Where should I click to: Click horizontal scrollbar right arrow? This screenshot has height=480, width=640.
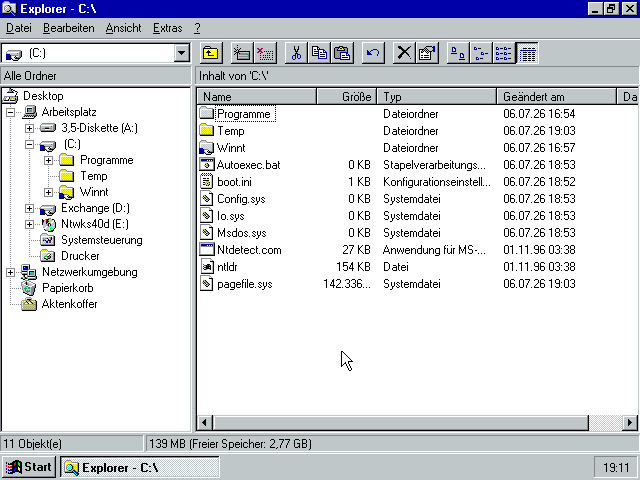tap(630, 423)
